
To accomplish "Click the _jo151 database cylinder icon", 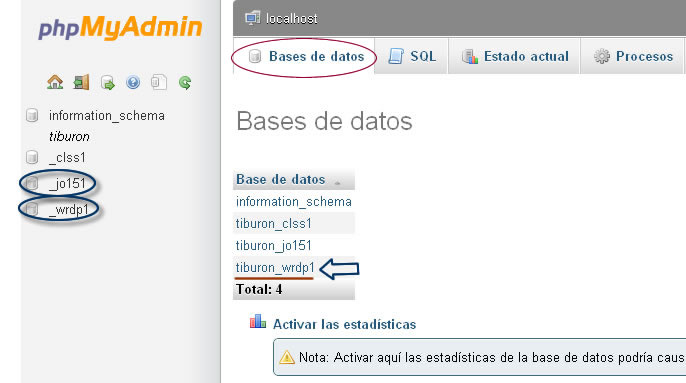I will click(x=32, y=183).
